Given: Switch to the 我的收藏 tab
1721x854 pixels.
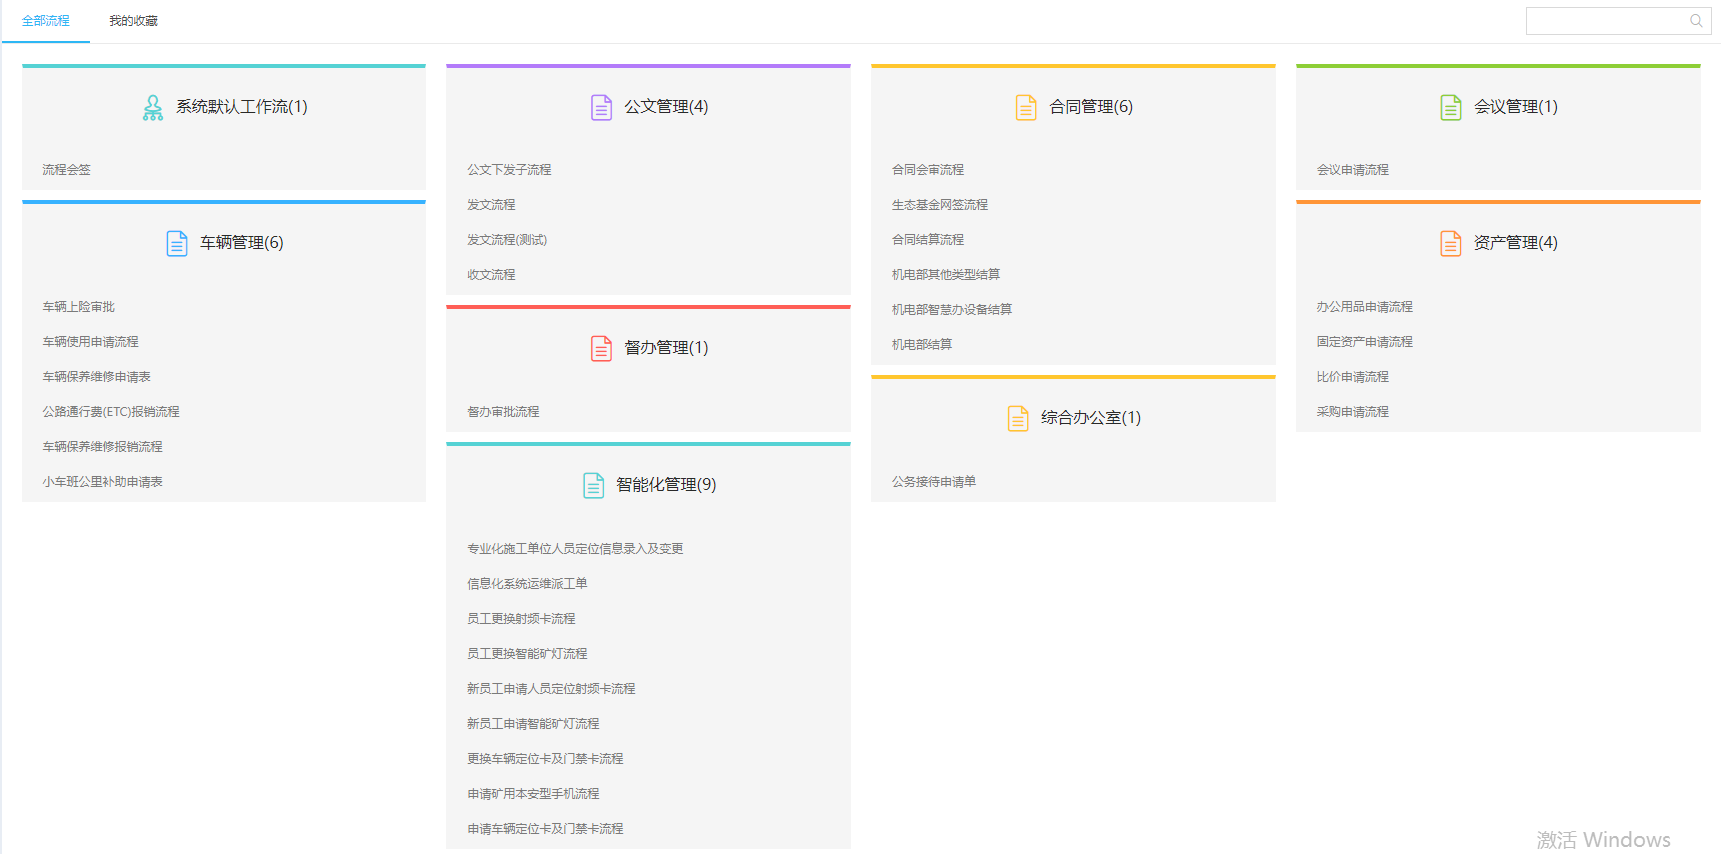Looking at the screenshot, I should coord(133,21).
